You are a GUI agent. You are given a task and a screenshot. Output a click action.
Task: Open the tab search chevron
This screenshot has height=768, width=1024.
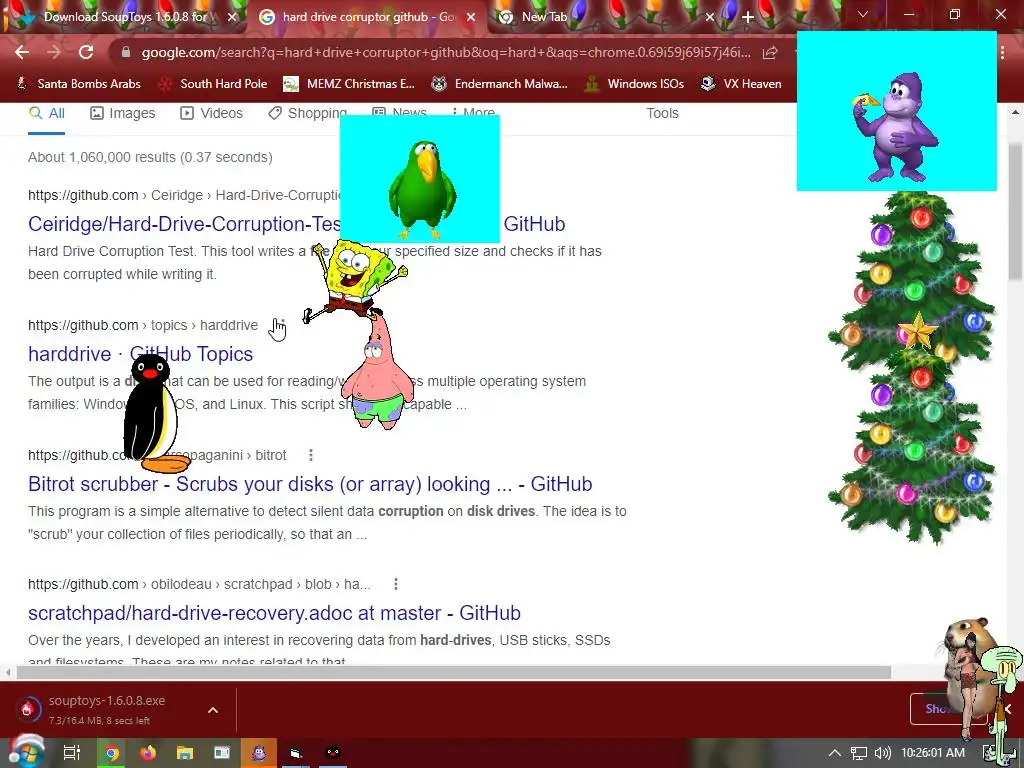pos(863,14)
